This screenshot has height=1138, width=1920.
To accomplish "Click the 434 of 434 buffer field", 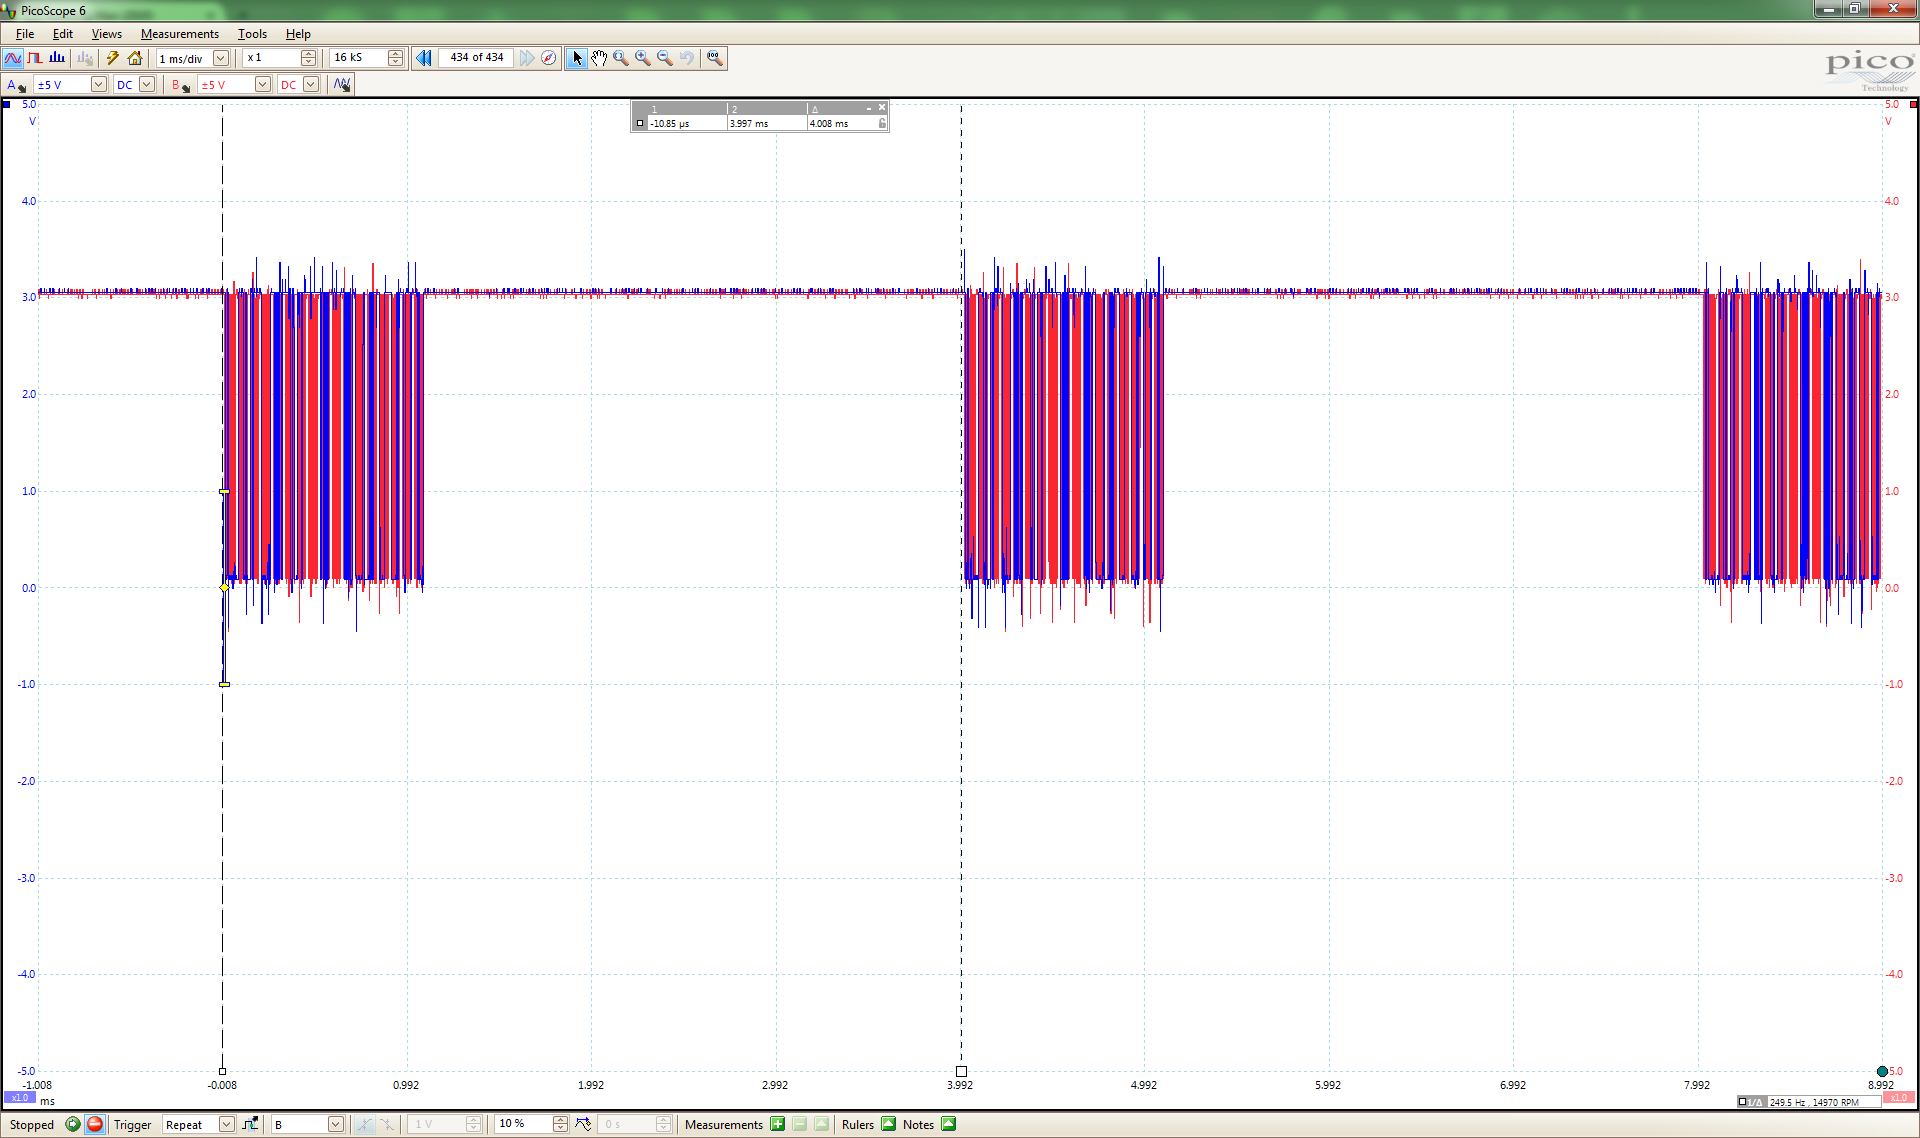I will coord(476,58).
